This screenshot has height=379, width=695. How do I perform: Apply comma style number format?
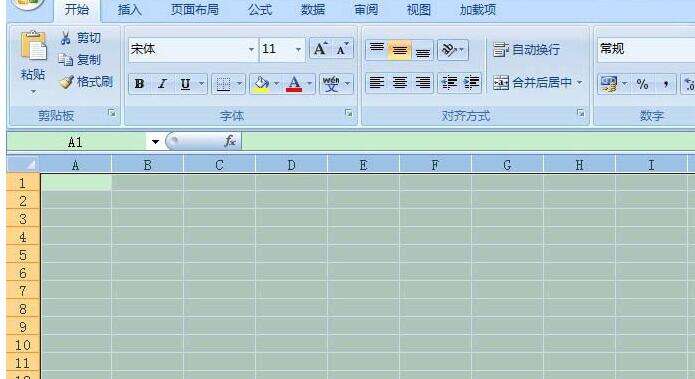[665, 84]
